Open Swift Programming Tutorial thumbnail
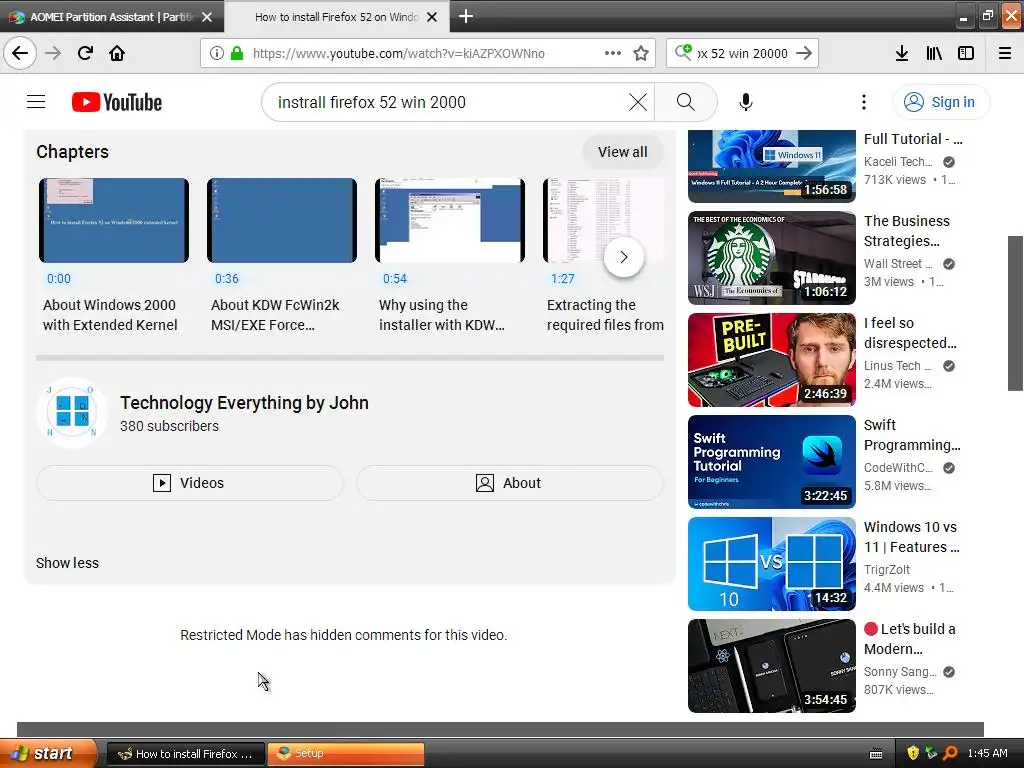The image size is (1024, 768). point(771,462)
